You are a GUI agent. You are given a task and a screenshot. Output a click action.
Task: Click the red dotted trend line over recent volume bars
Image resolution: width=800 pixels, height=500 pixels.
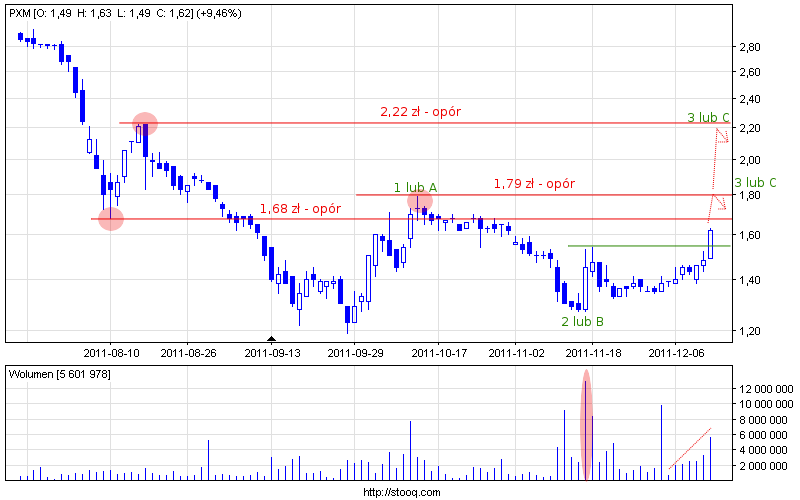[690, 449]
